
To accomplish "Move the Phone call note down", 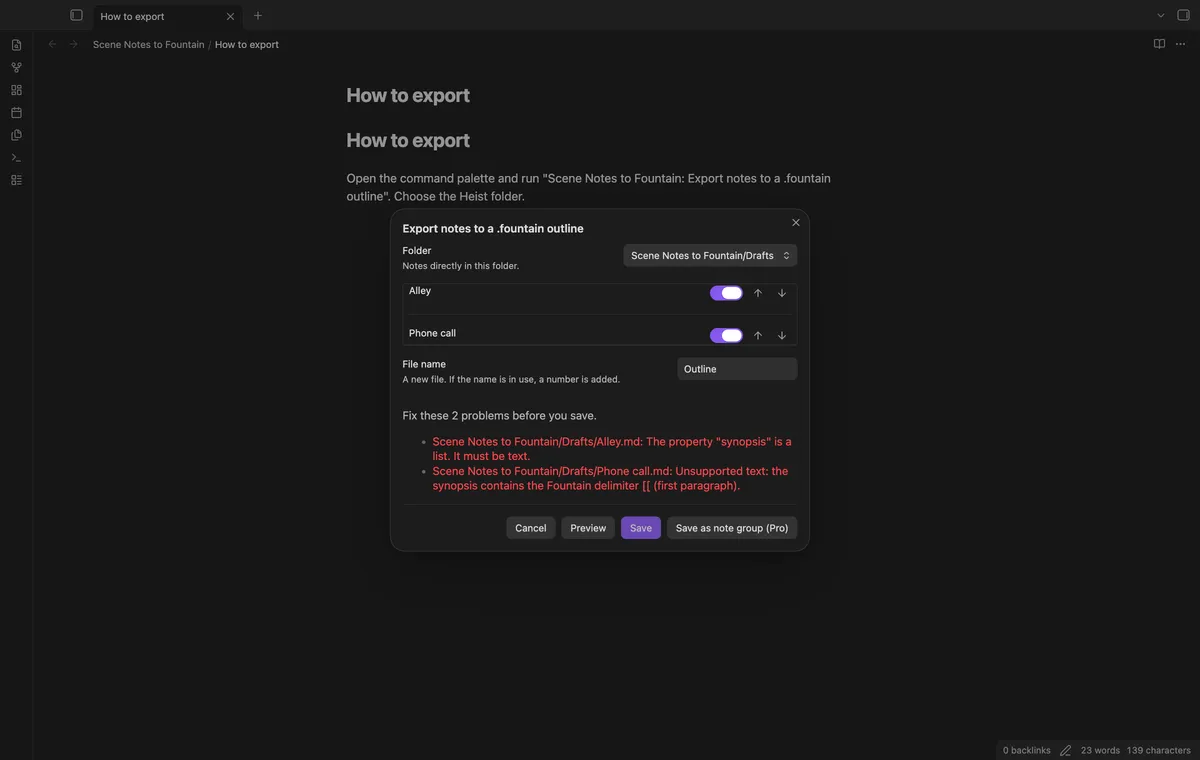I will click(782, 336).
